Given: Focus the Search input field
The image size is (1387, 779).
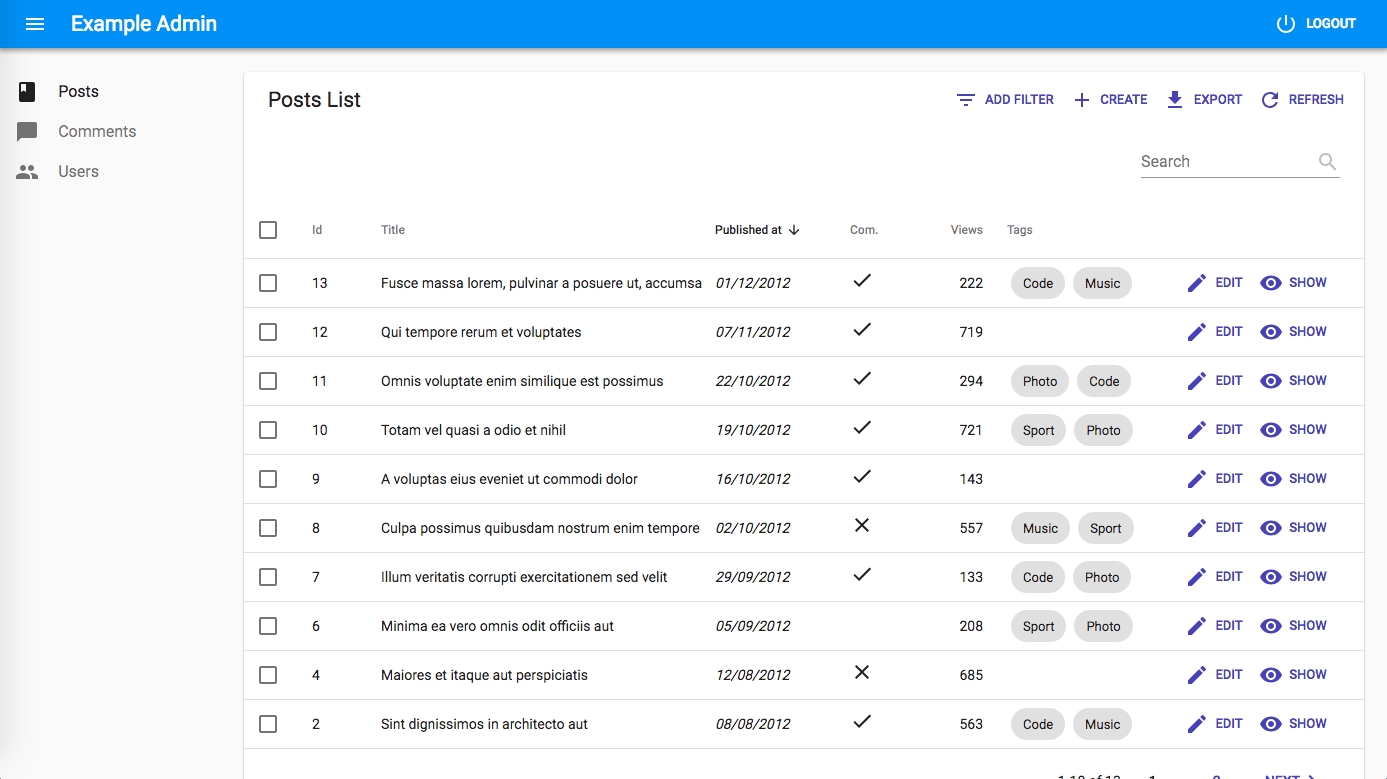Looking at the screenshot, I should [x=1225, y=162].
